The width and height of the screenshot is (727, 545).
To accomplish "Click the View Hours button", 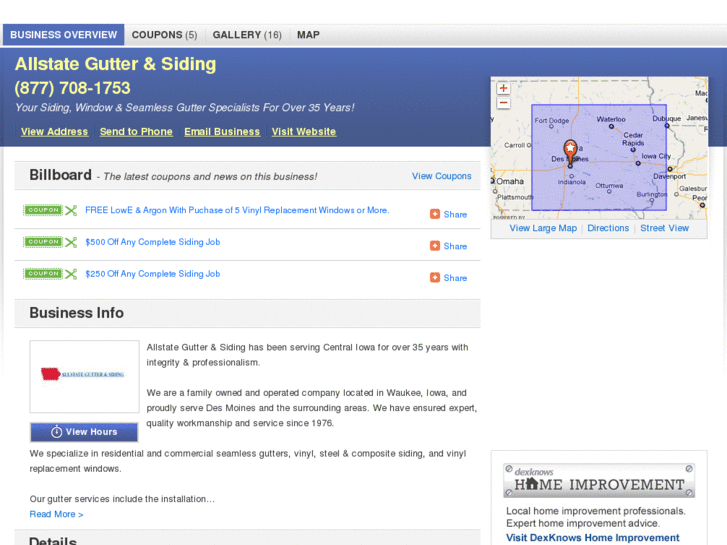I will 84,432.
